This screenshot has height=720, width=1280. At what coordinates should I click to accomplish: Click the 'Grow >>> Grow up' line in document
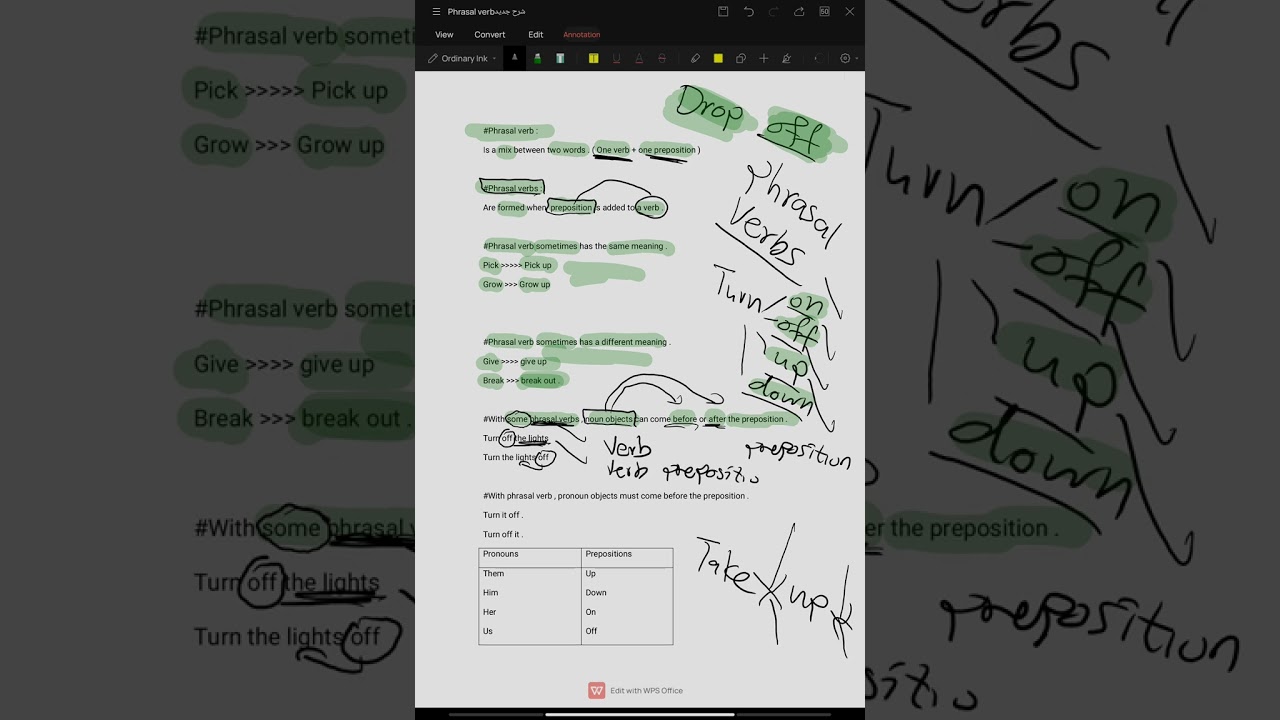[517, 284]
